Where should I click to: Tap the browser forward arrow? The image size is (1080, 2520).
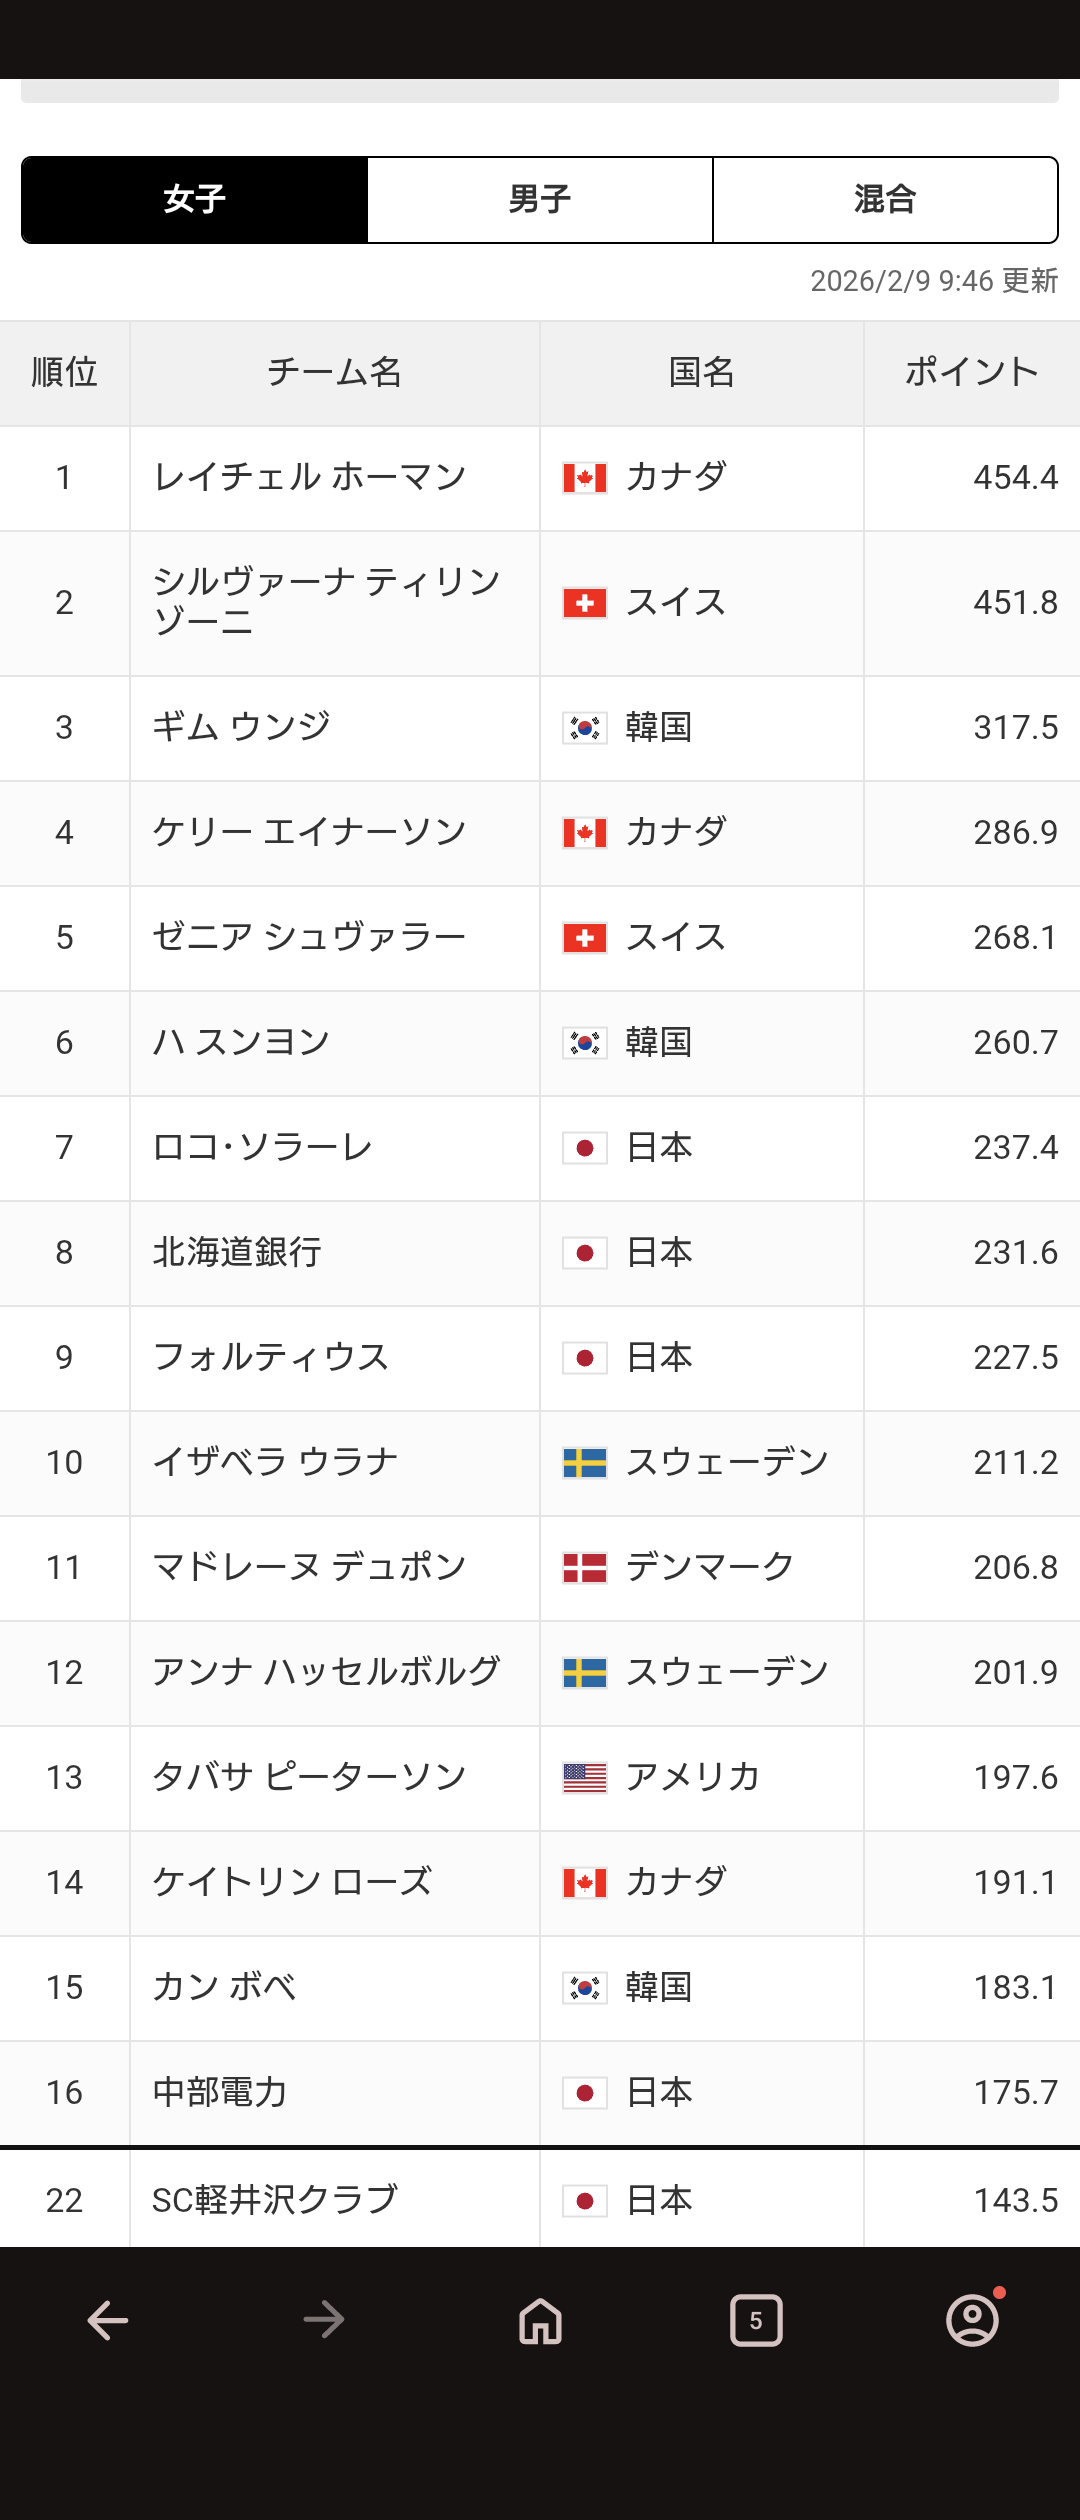324,2320
